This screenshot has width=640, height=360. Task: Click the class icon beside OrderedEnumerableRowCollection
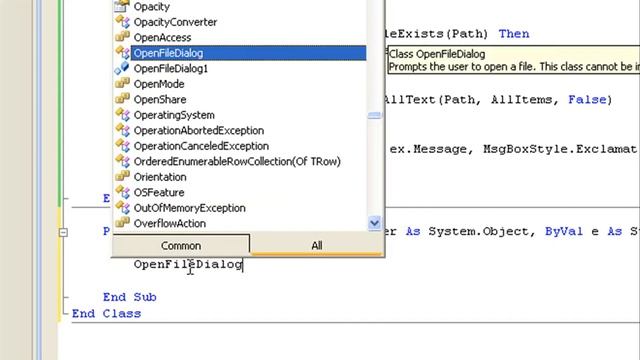point(122,161)
